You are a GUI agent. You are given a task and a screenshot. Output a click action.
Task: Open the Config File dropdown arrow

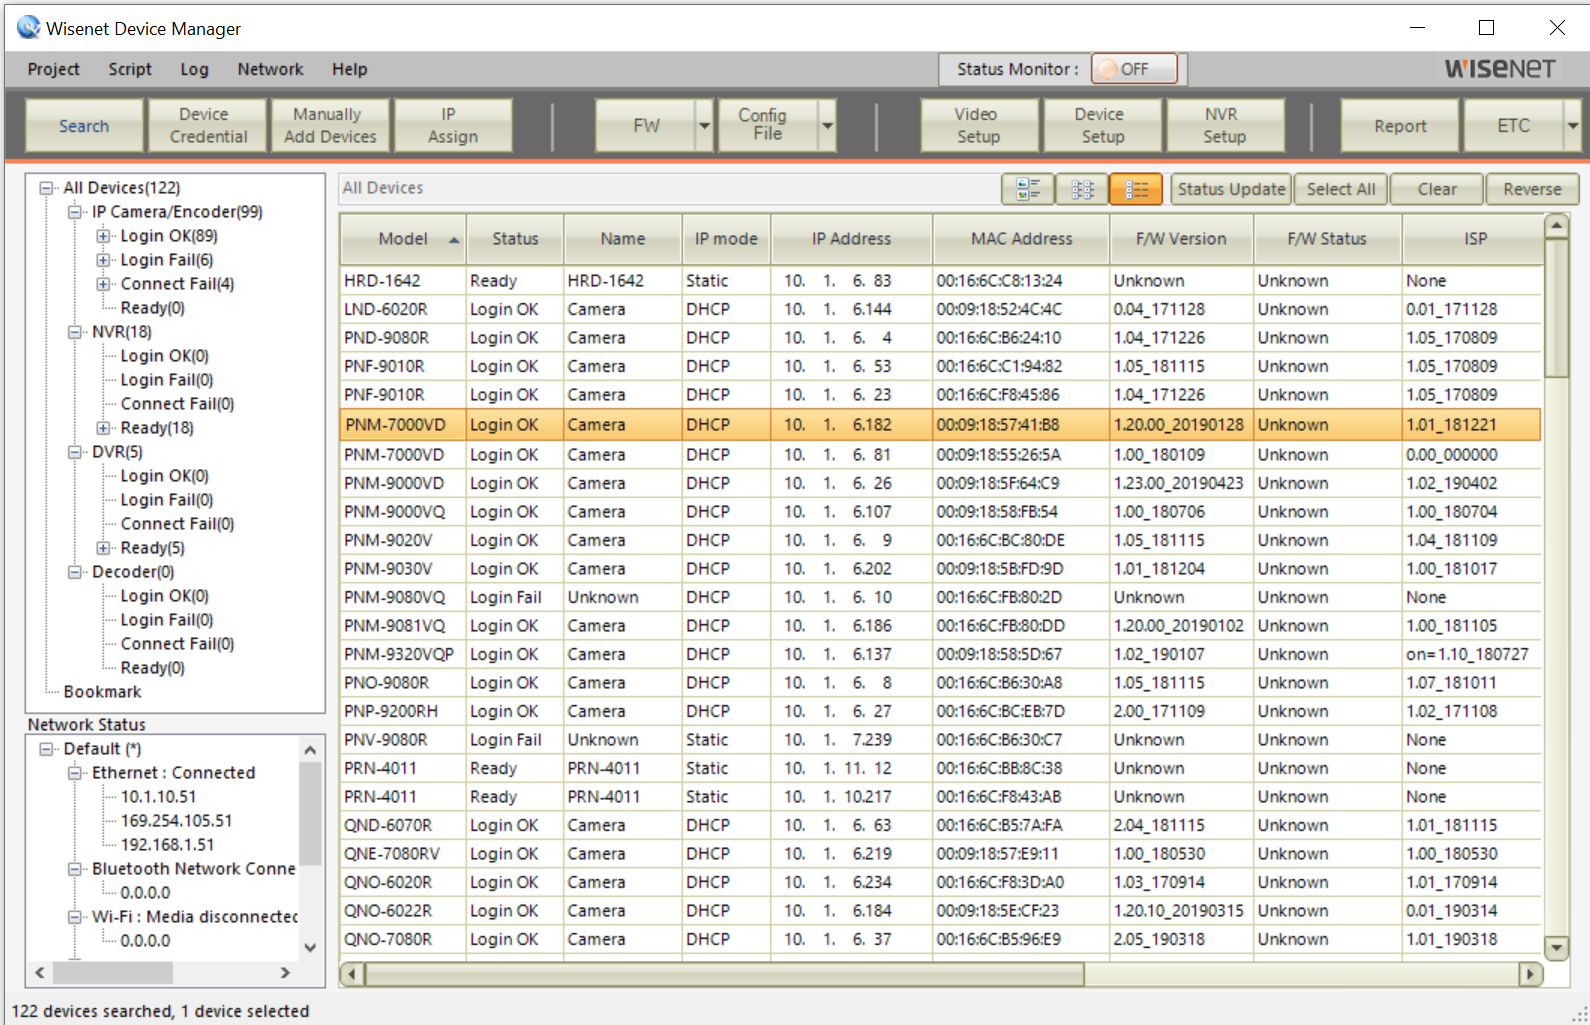[827, 126]
